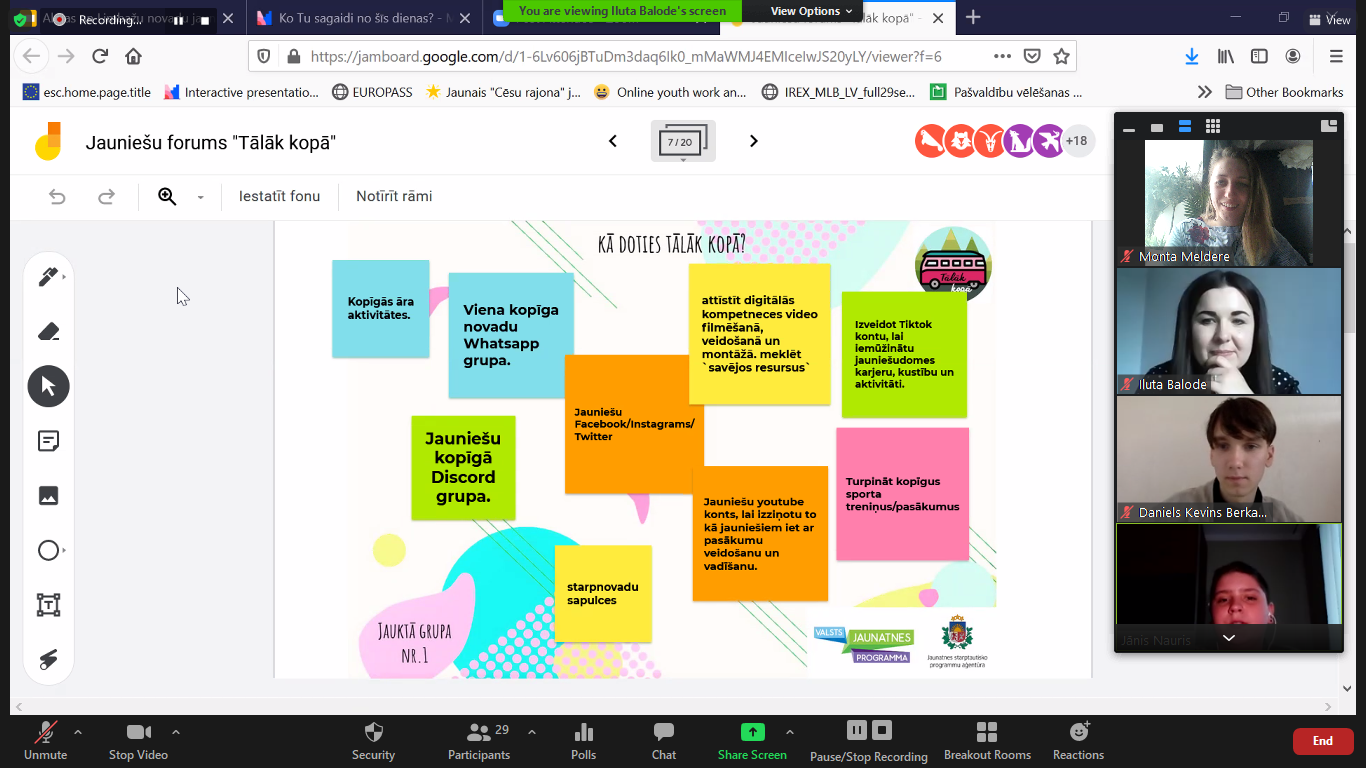Add a sticky note with the tool
The width and height of the screenshot is (1371, 777).
point(48,441)
